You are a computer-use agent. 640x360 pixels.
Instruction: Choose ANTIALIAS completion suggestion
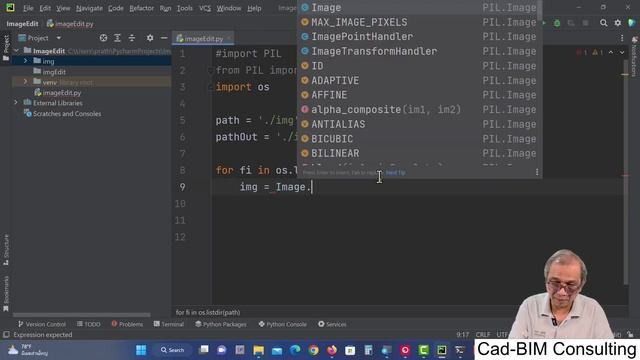pyautogui.click(x=419, y=124)
